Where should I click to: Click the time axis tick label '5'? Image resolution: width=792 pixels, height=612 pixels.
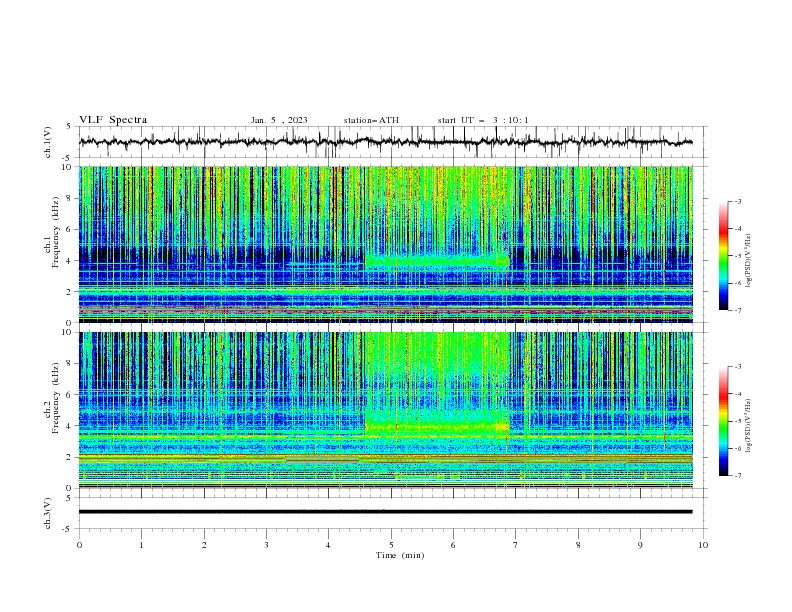pos(391,545)
